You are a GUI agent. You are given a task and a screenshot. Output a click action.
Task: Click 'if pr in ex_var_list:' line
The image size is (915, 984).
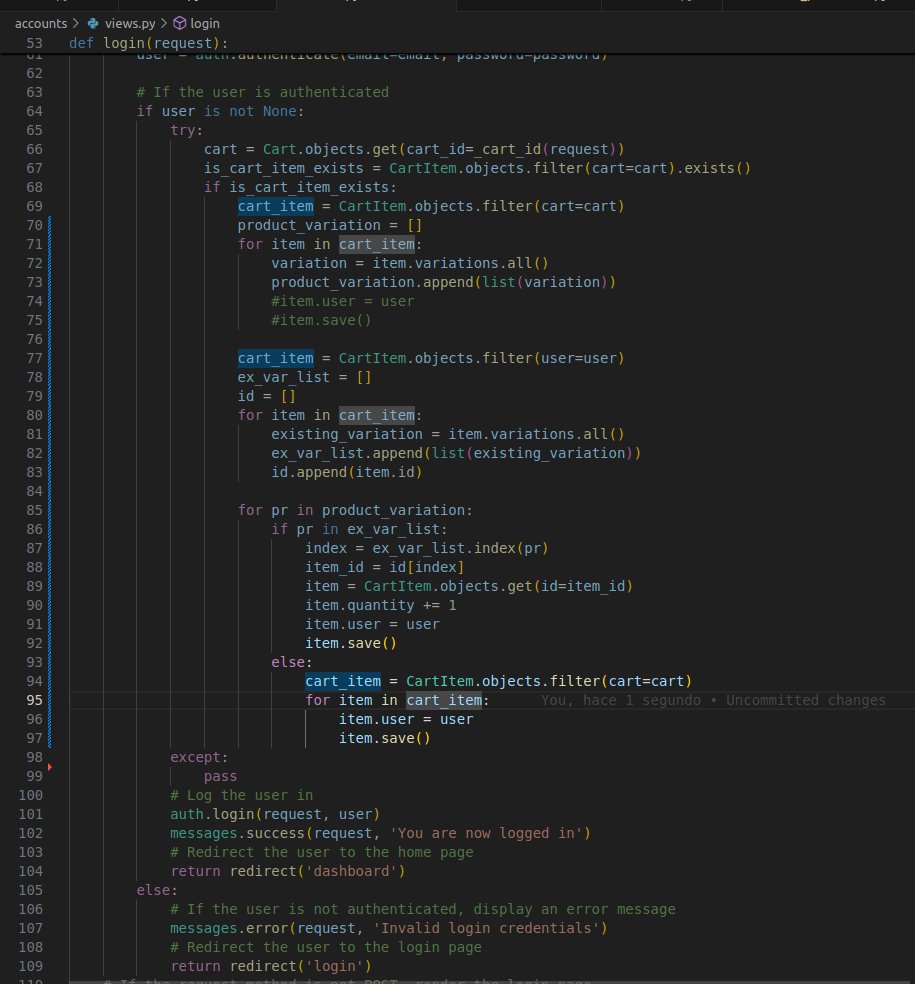(x=360, y=529)
